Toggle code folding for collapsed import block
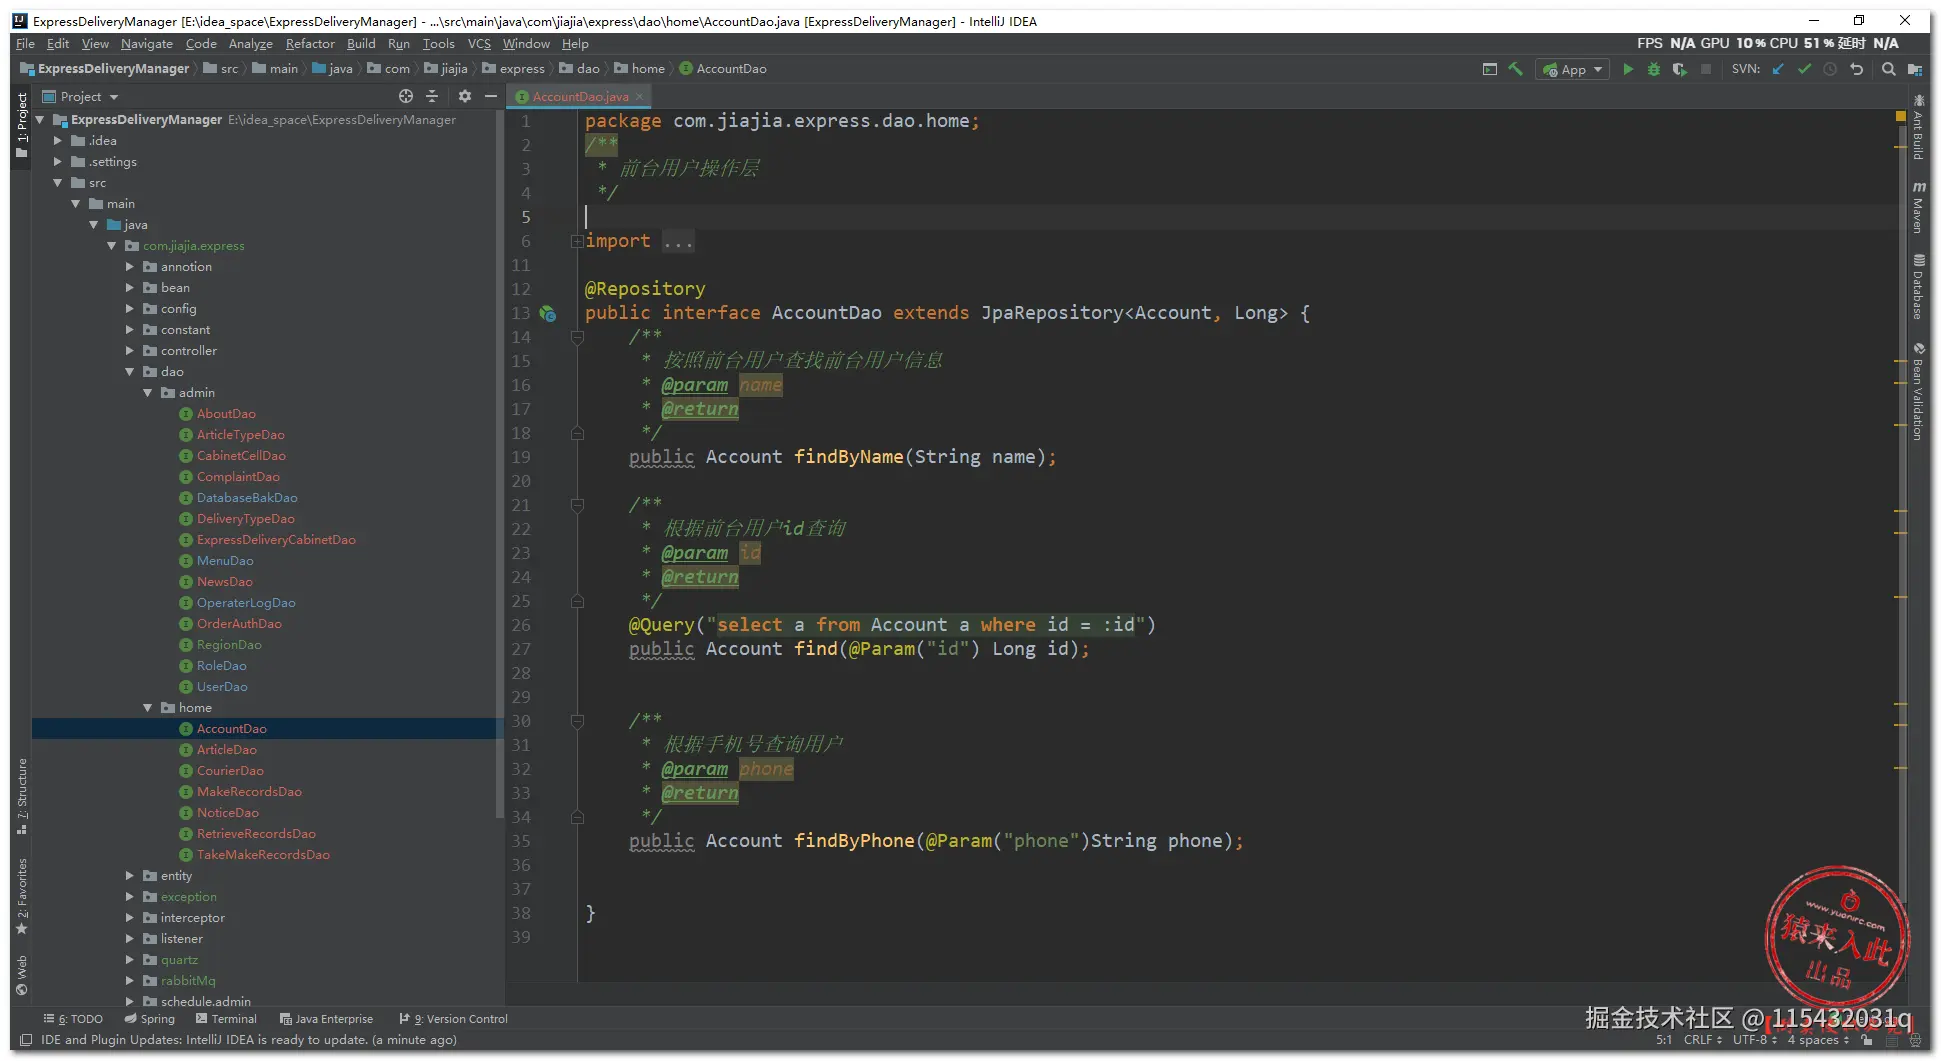Image resolution: width=1941 pixels, height=1061 pixels. tap(577, 241)
